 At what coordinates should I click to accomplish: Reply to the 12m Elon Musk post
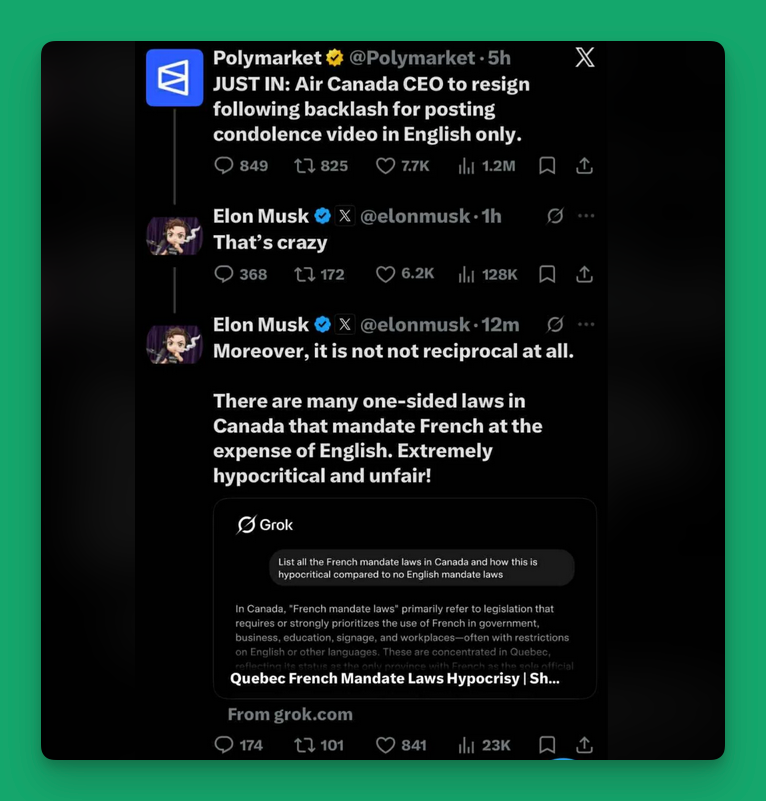tap(238, 745)
